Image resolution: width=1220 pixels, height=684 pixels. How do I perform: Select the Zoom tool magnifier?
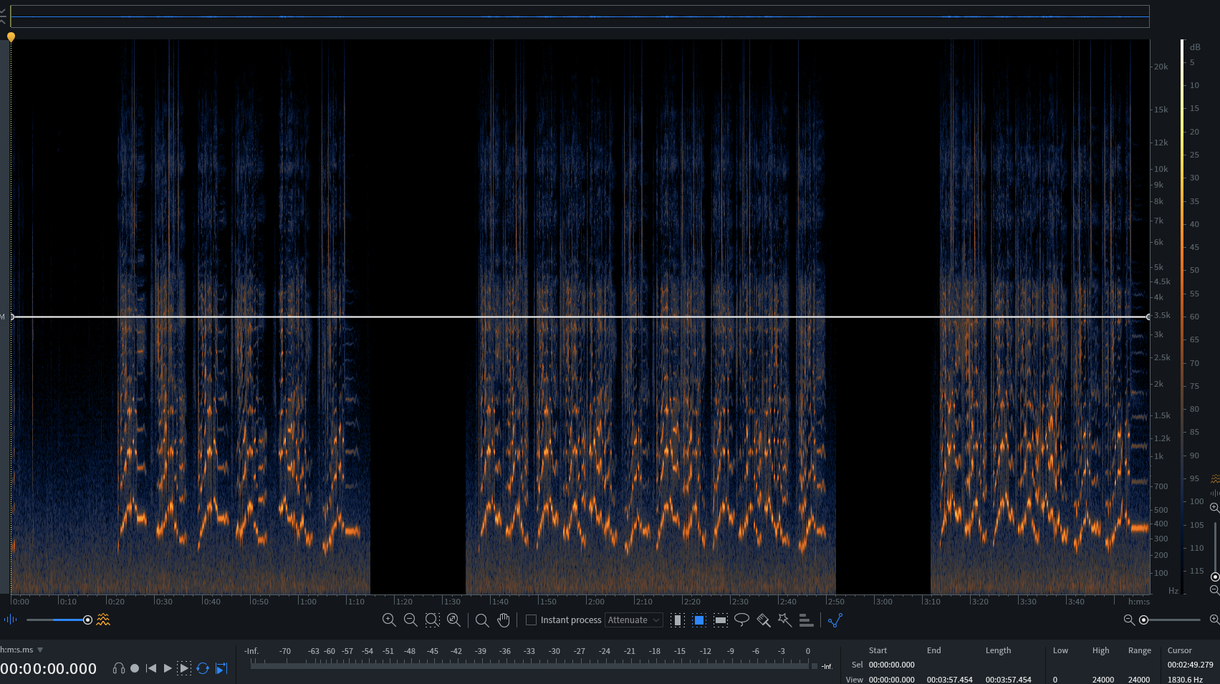(482, 620)
